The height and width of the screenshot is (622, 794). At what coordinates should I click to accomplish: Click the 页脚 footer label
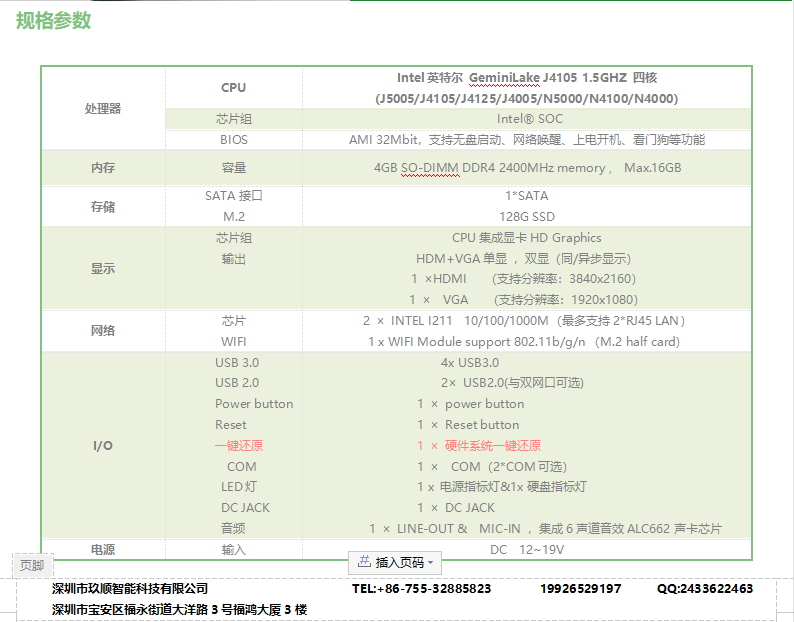[x=32, y=565]
